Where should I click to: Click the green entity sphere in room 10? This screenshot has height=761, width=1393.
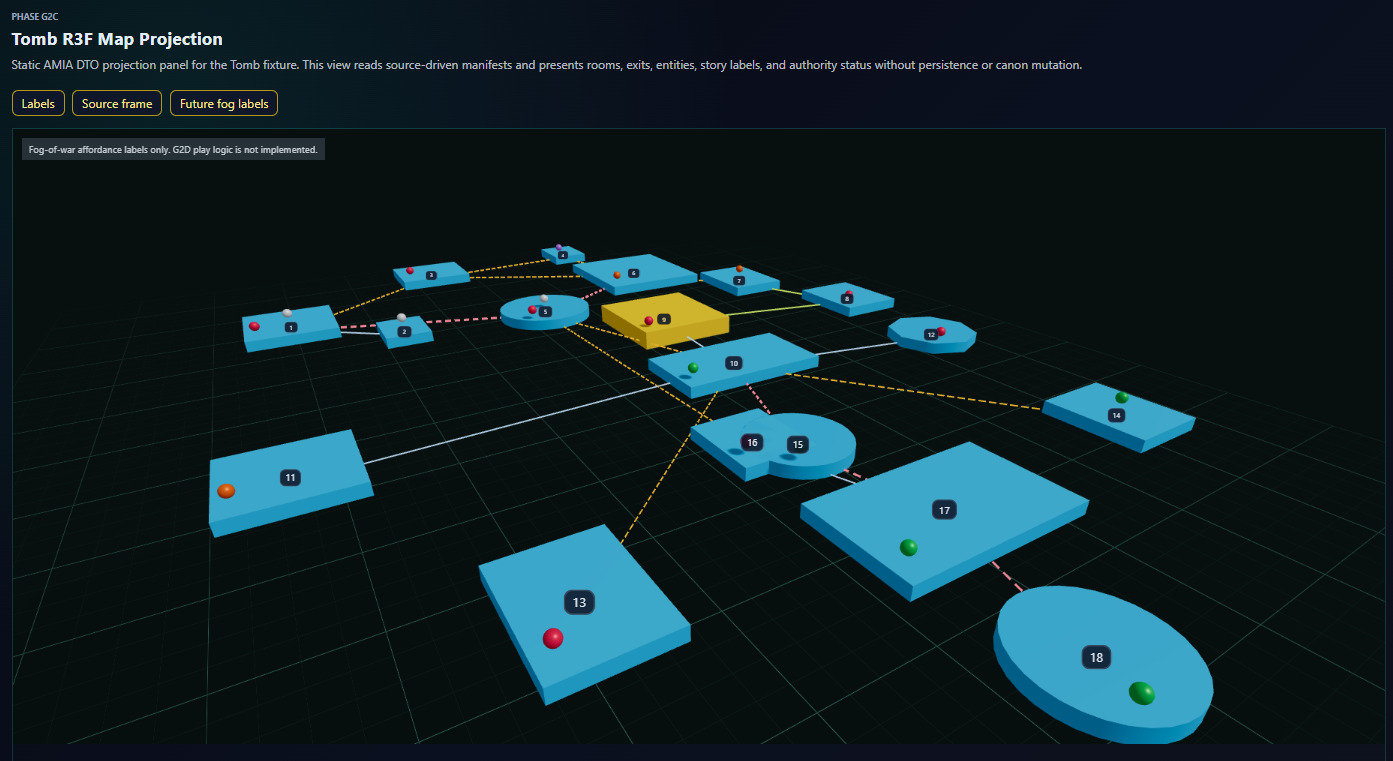[693, 368]
